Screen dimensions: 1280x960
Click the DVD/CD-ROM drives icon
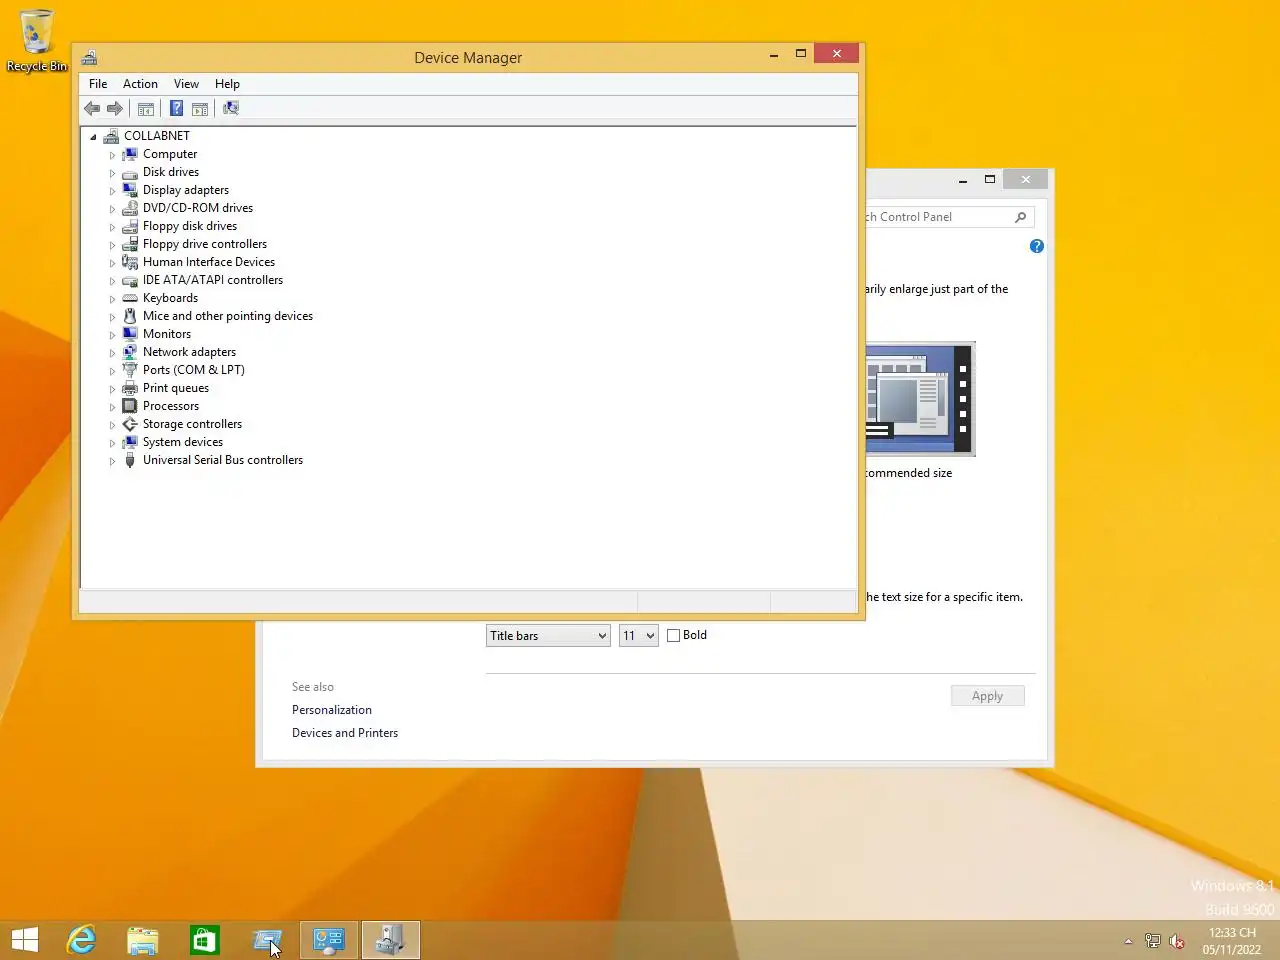(x=130, y=208)
